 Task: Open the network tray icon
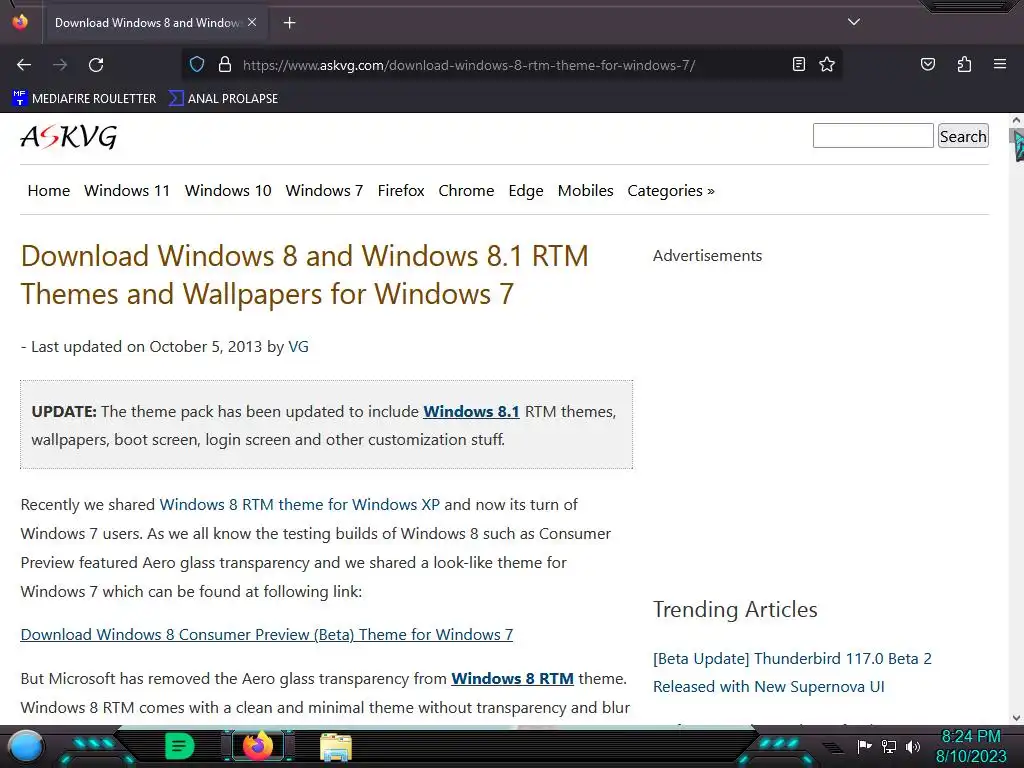point(889,746)
